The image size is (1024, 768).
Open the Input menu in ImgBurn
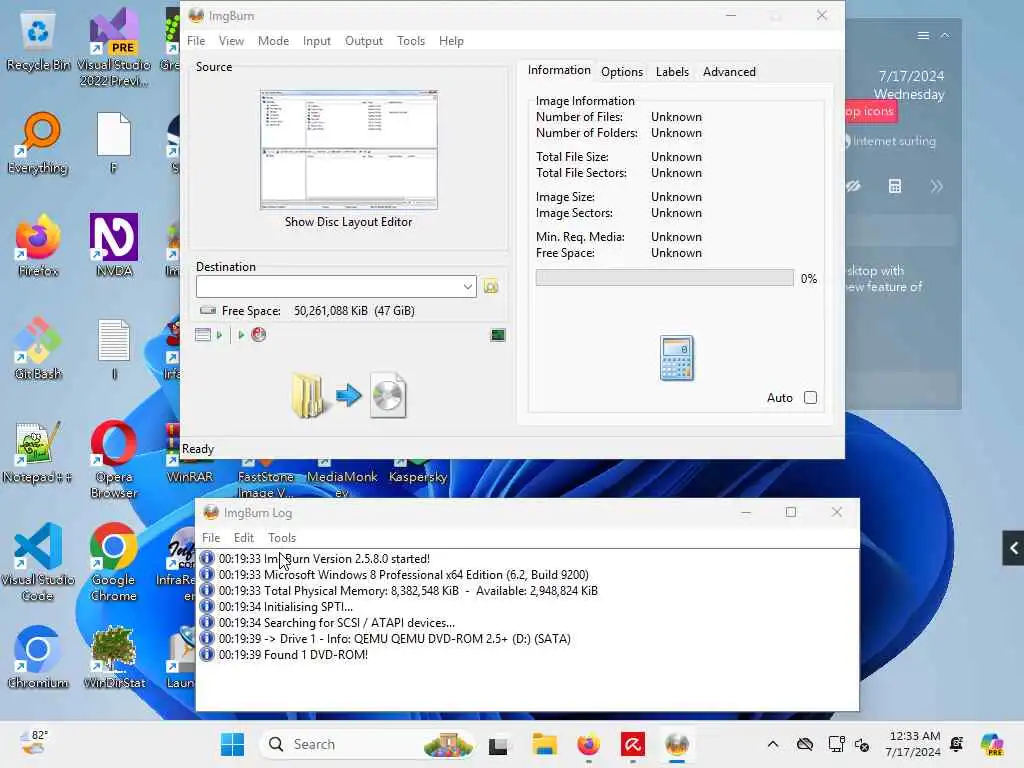coord(317,40)
